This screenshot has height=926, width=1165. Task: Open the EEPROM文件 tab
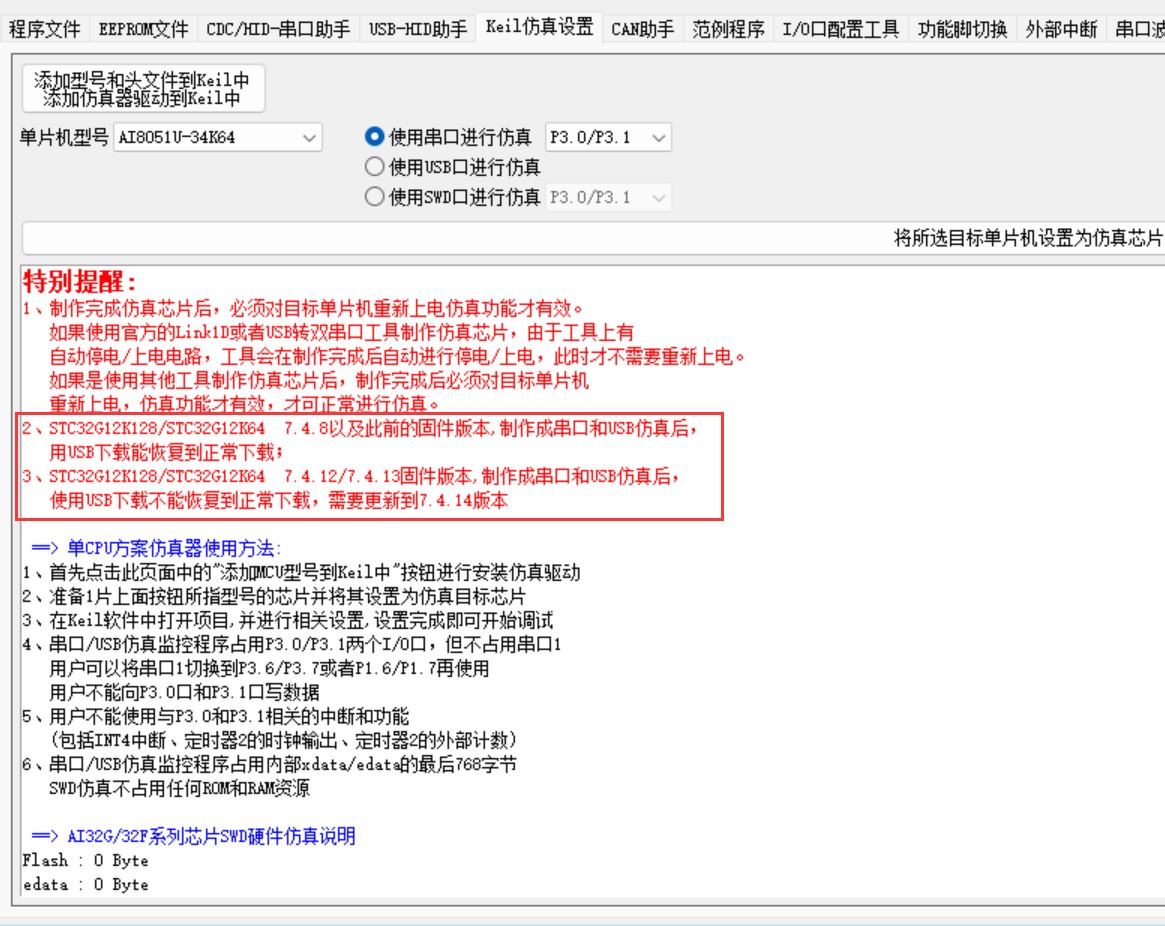pos(143,29)
